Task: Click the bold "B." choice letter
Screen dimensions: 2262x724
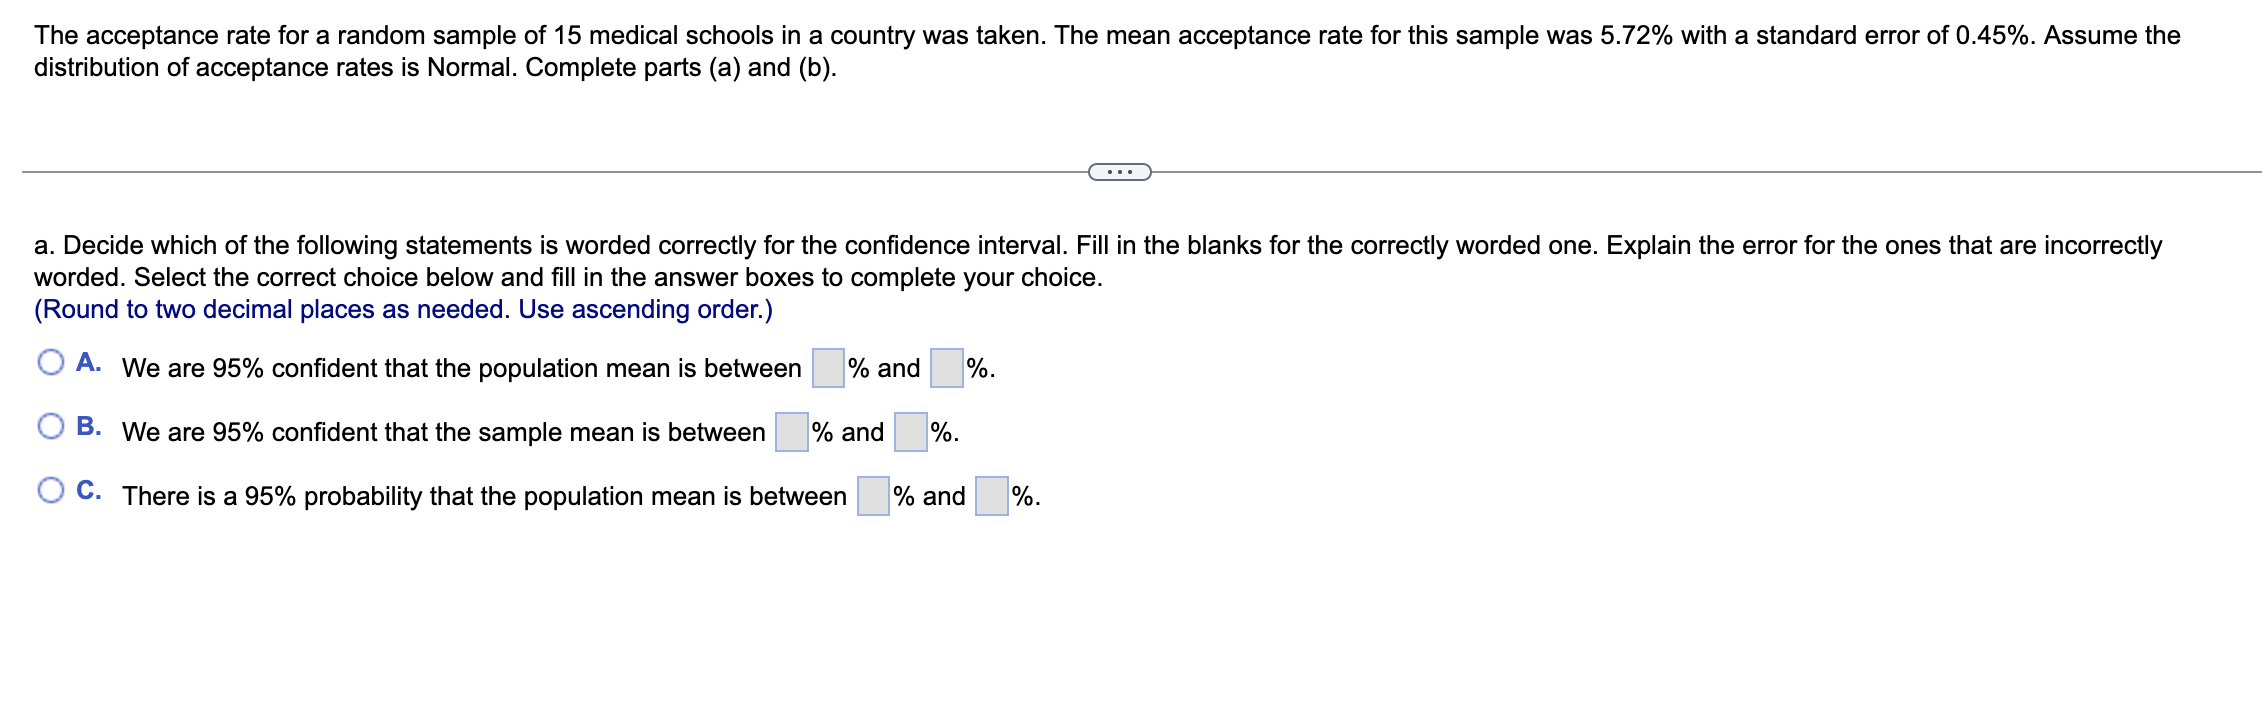Action: [x=89, y=426]
